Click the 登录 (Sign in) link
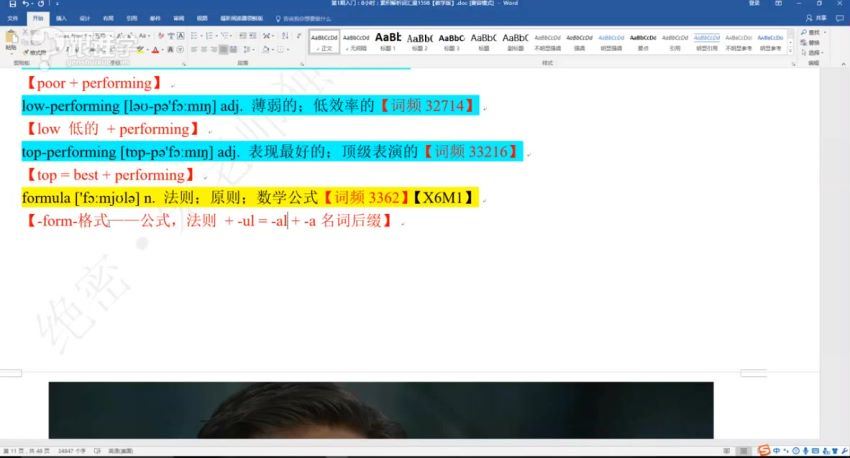The width and height of the screenshot is (850, 458). pyautogui.click(x=754, y=3)
